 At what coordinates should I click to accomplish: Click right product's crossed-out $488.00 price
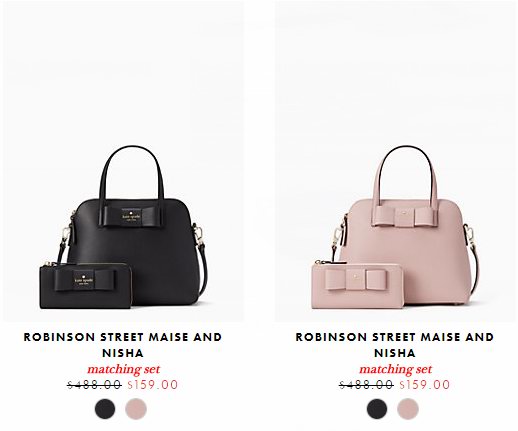366,385
